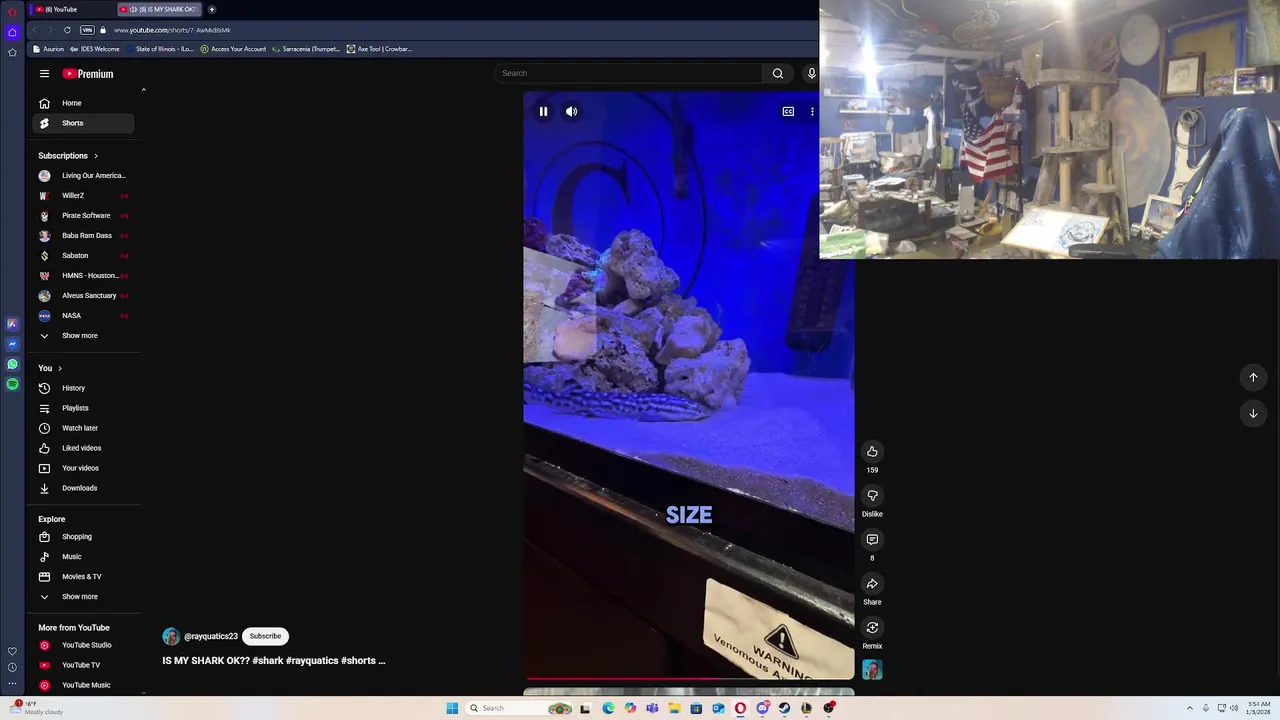Open Microsoft Edge from the taskbar
Viewport: 1280px width, 720px height.
[x=608, y=708]
